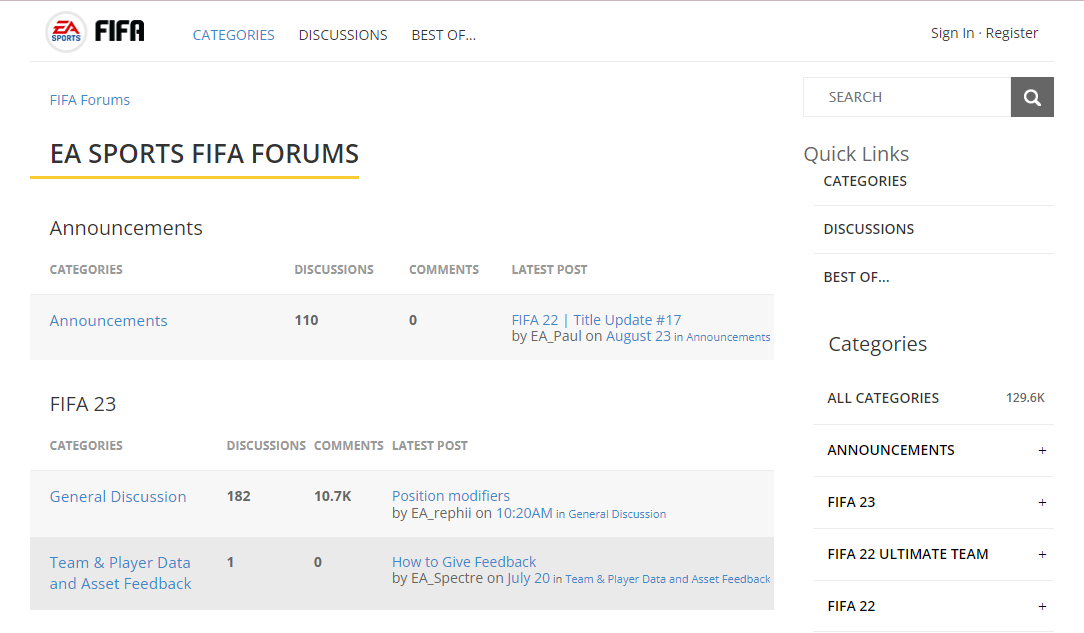Image resolution: width=1084 pixels, height=633 pixels.
Task: Open the Position modifiers post
Action: point(451,495)
